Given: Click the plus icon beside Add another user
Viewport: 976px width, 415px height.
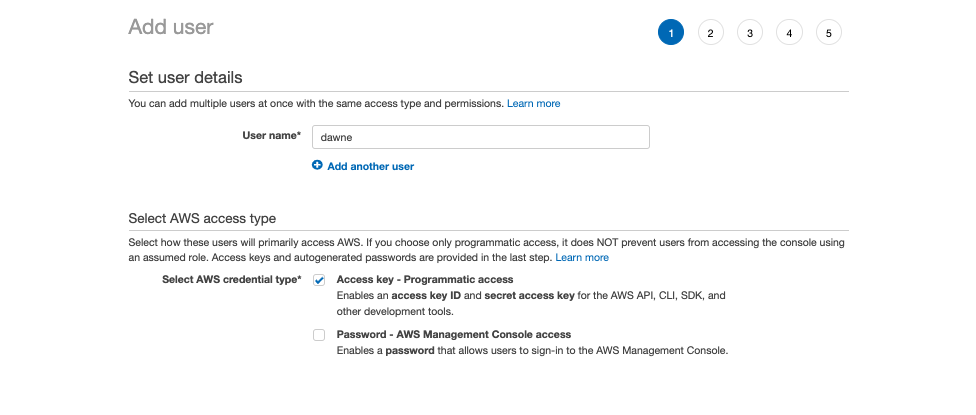Looking at the screenshot, I should [317, 166].
